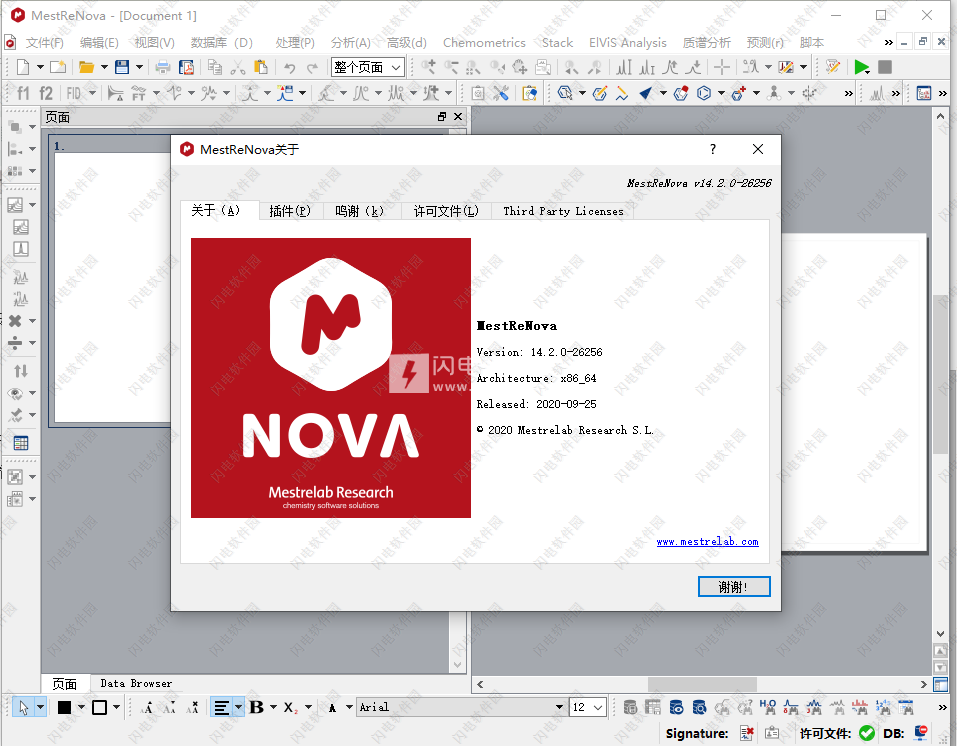Select the arrow pointer tool in bottom toolbar
The width and height of the screenshot is (957, 746).
point(24,707)
